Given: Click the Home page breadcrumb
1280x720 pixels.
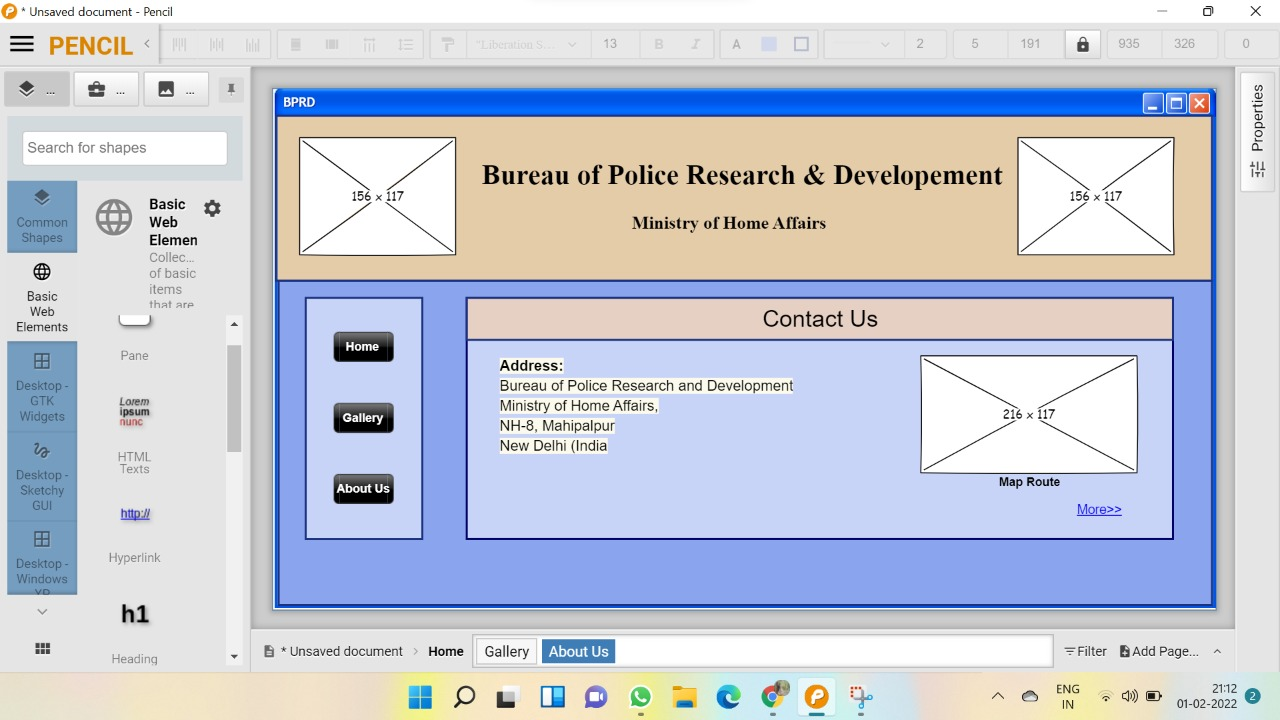Looking at the screenshot, I should [446, 651].
